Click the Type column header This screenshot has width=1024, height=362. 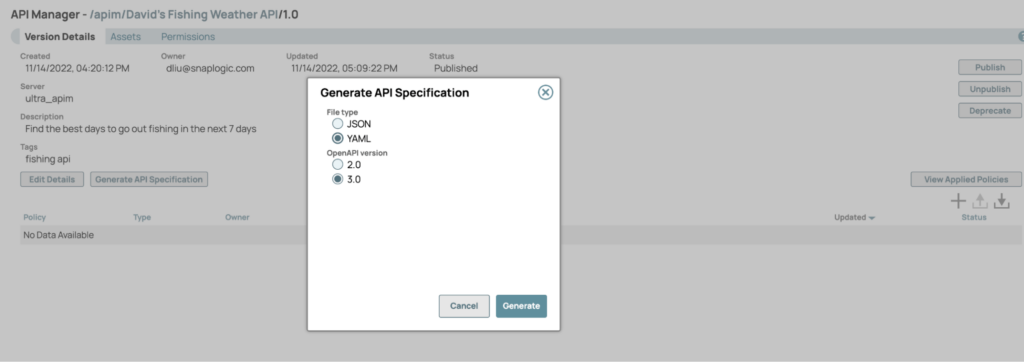pyautogui.click(x=142, y=217)
